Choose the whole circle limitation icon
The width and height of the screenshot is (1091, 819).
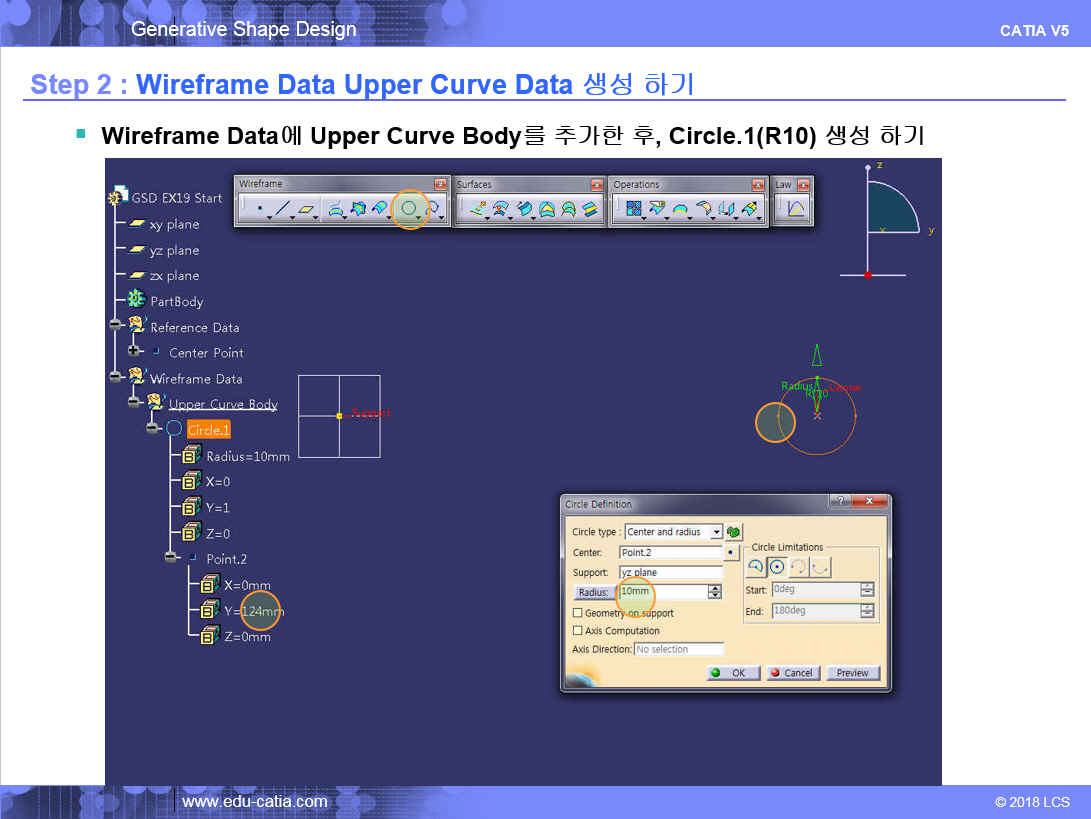click(777, 567)
